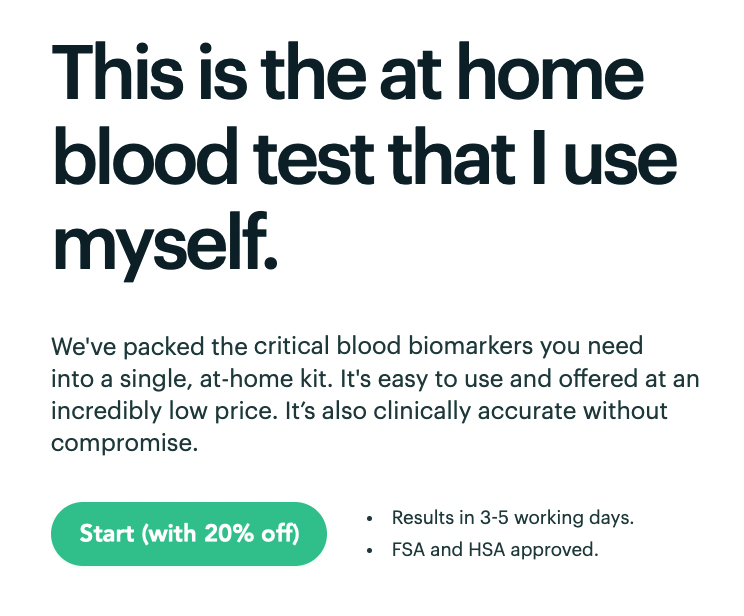744x616 pixels.
Task: Click the bullet dot before 'FSA'
Action: [x=370, y=551]
